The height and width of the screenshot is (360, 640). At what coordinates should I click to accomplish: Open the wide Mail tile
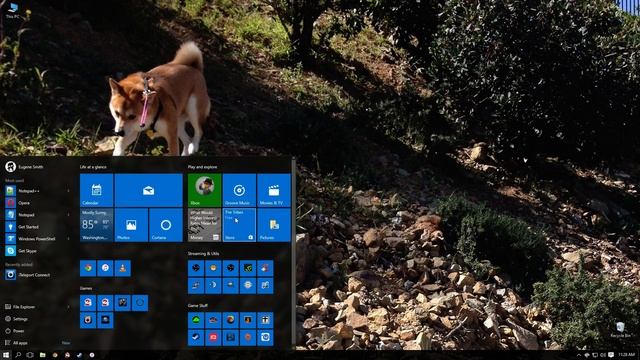pos(149,190)
